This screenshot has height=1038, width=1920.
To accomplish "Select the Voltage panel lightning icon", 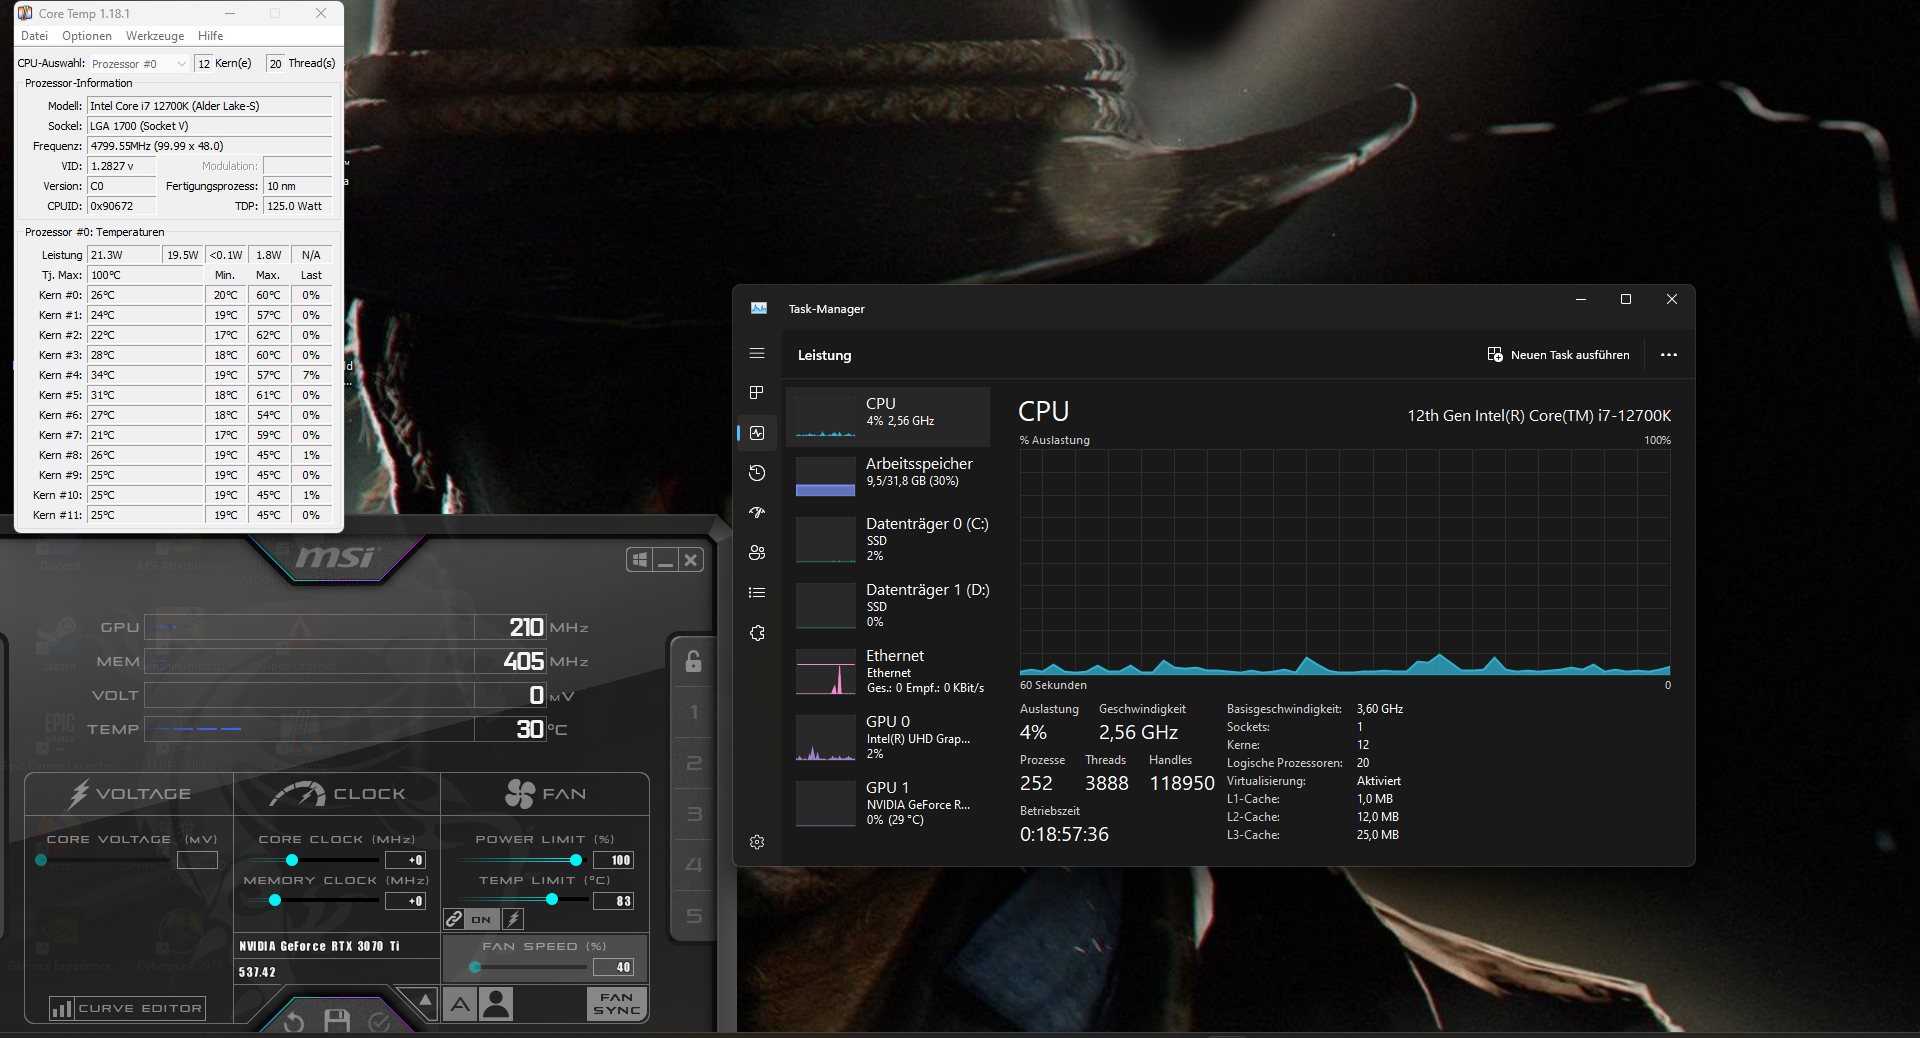I will point(79,794).
